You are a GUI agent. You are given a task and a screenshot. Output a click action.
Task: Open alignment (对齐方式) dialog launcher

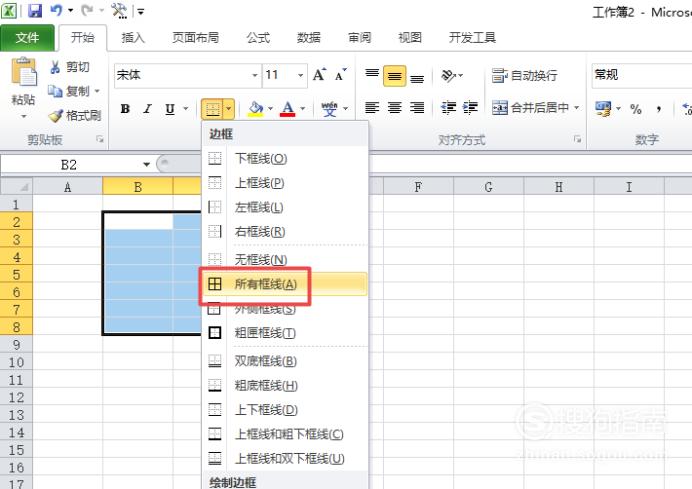577,139
